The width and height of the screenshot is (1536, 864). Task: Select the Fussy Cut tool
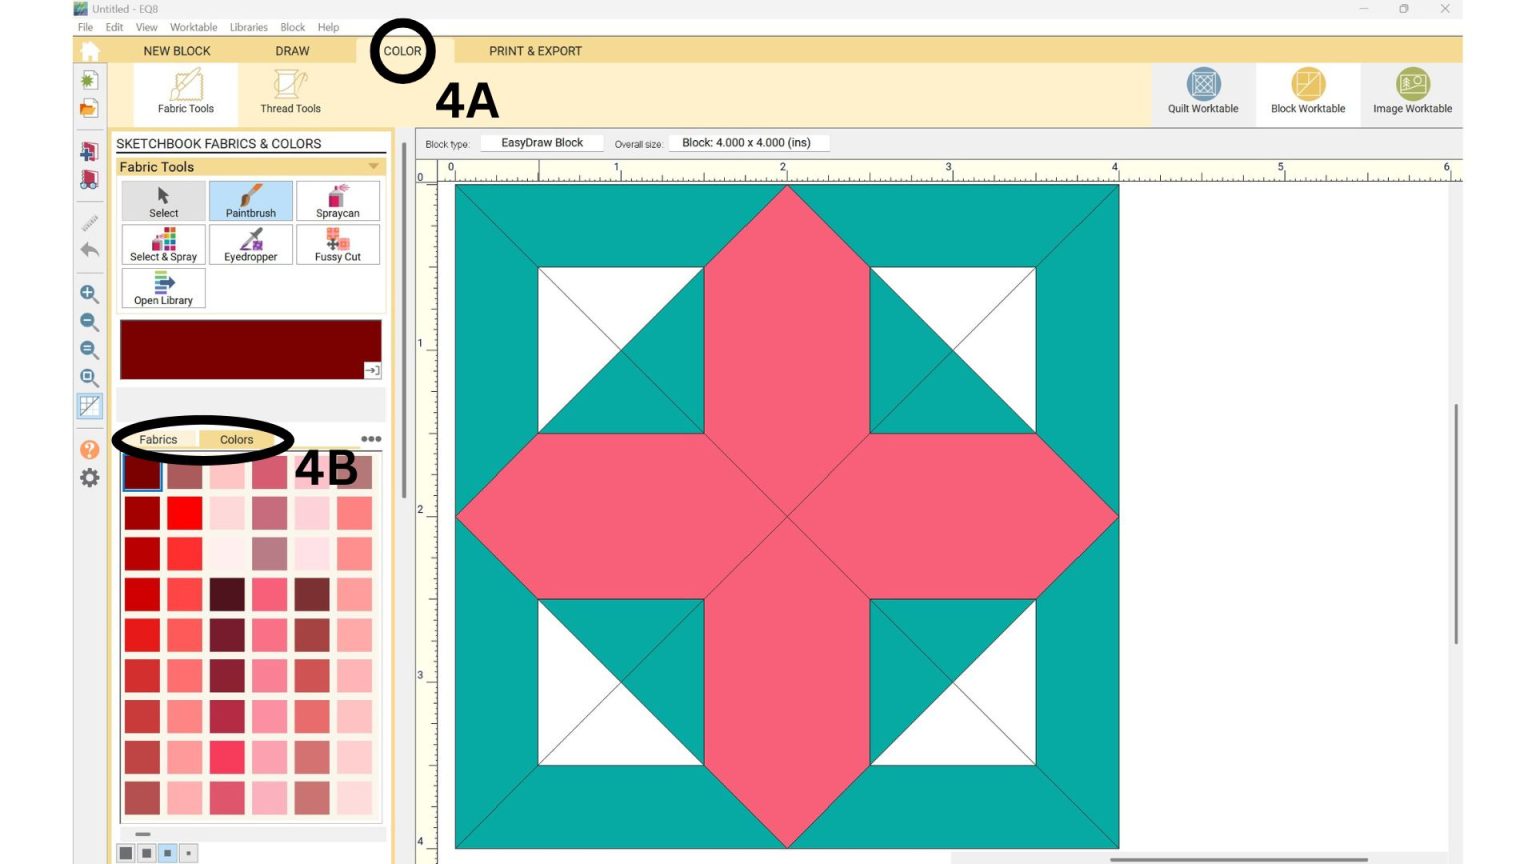point(338,244)
